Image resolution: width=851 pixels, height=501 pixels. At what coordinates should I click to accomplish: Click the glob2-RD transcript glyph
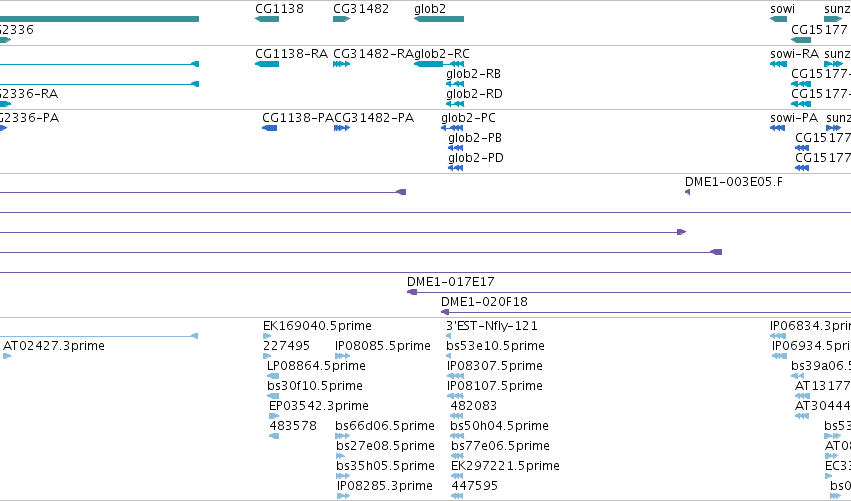455,104
